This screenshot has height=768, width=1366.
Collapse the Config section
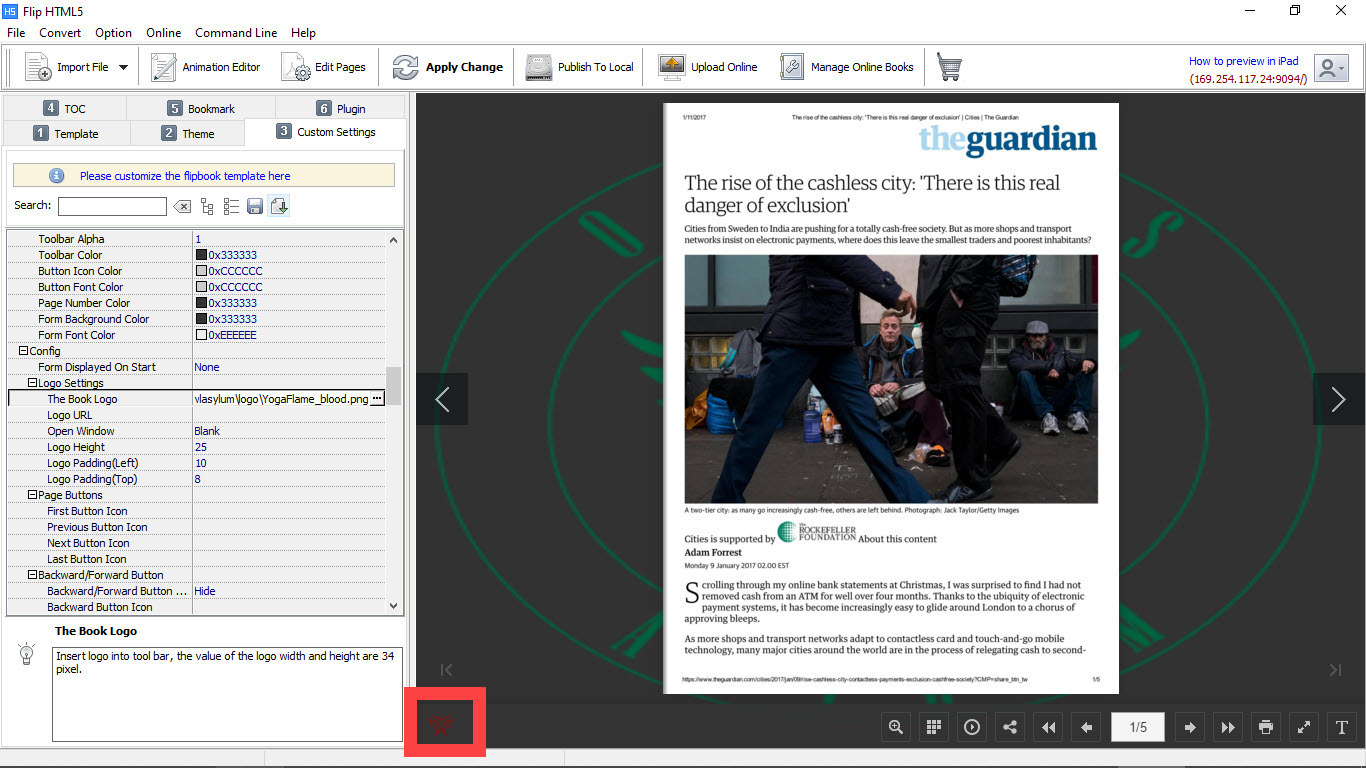point(23,351)
